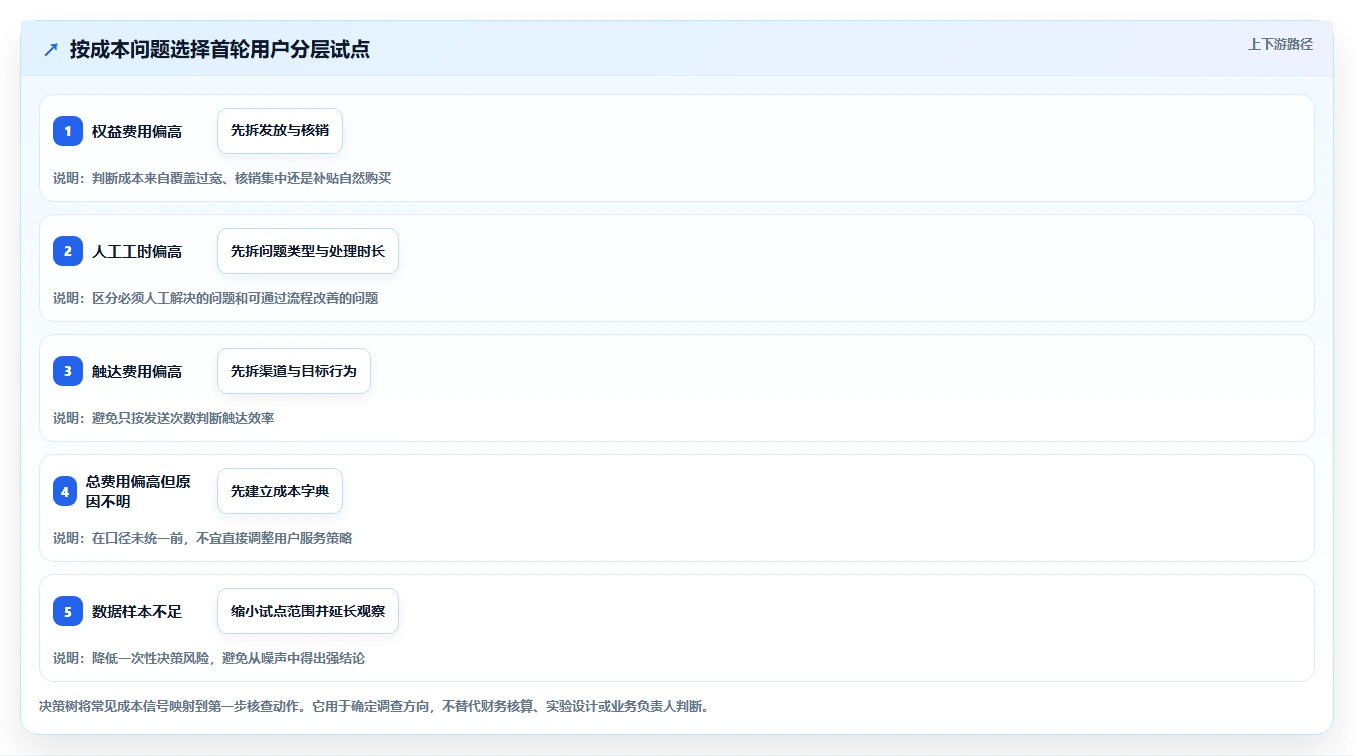Click the 人工工时偏高 condition label

(137, 251)
